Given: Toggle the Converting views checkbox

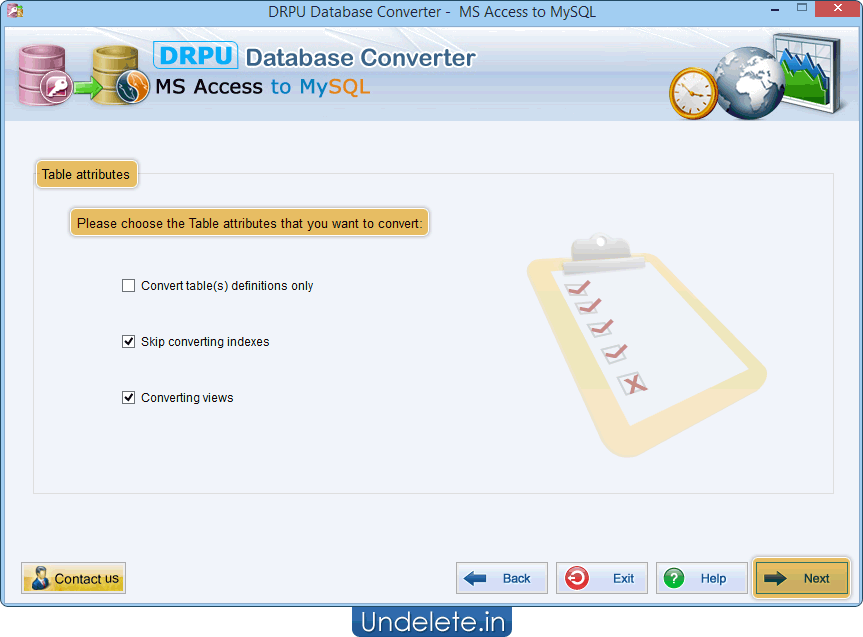Looking at the screenshot, I should click(128, 398).
